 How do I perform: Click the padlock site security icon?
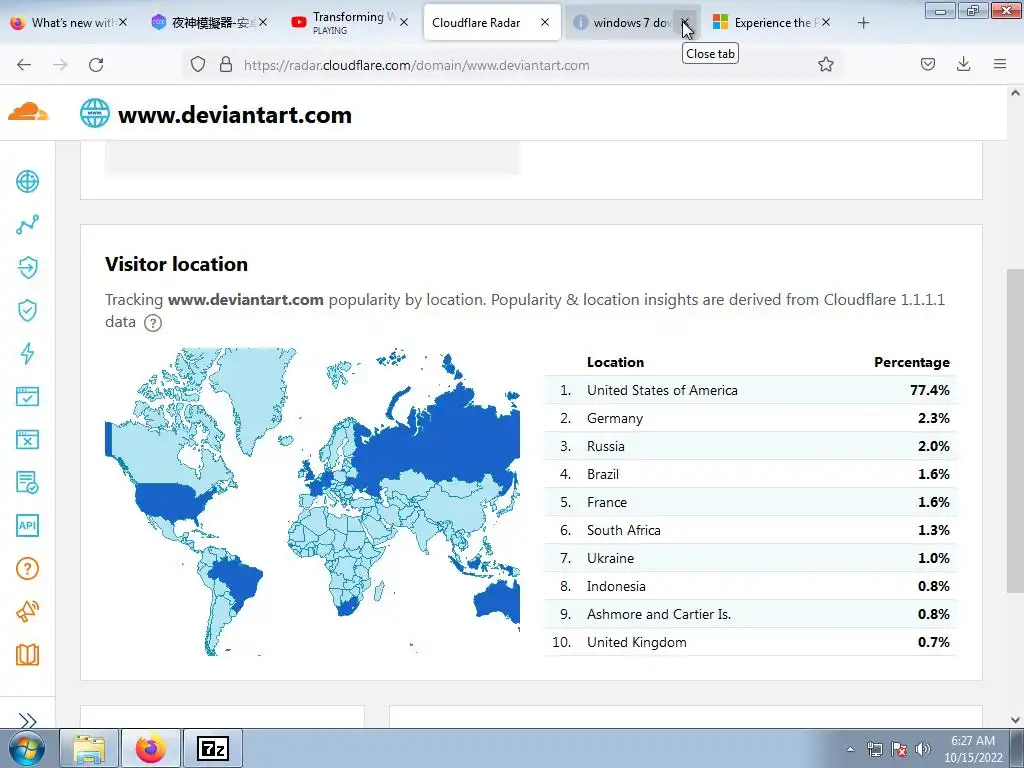pos(226,65)
